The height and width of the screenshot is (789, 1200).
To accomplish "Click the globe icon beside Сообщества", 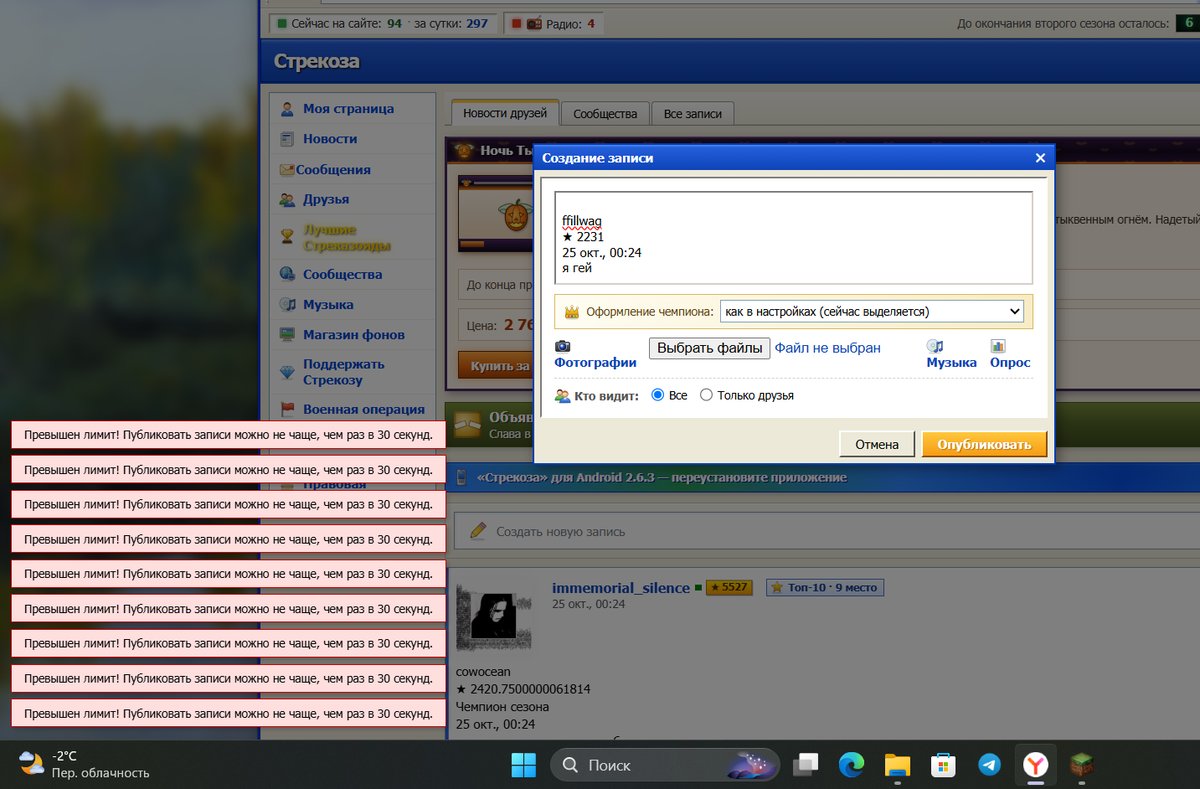I will click(287, 274).
